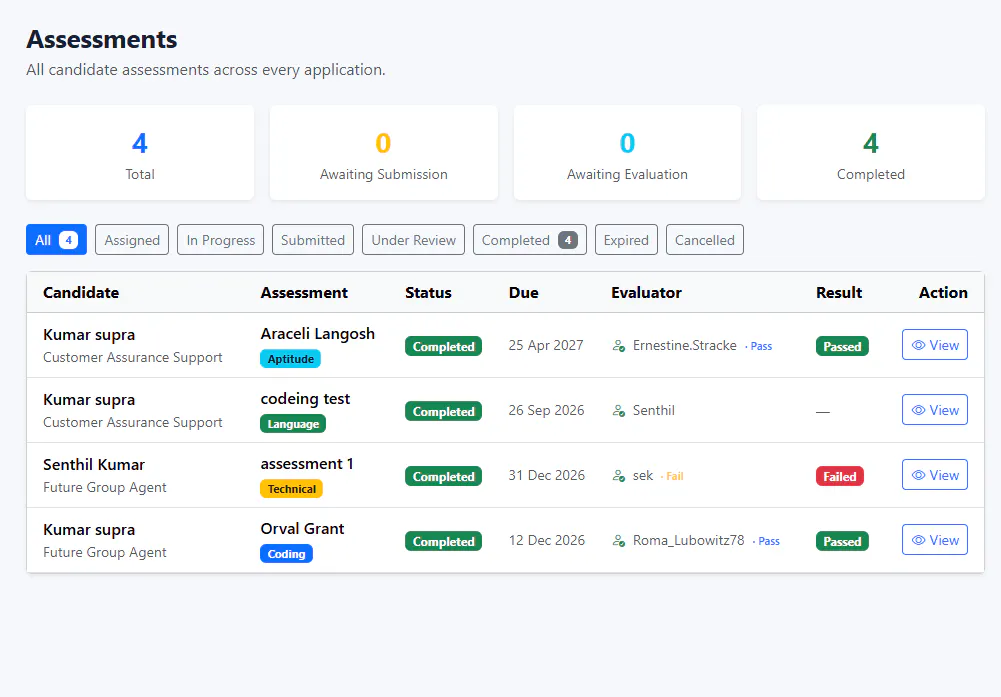Click the Failed result badge

tap(839, 477)
